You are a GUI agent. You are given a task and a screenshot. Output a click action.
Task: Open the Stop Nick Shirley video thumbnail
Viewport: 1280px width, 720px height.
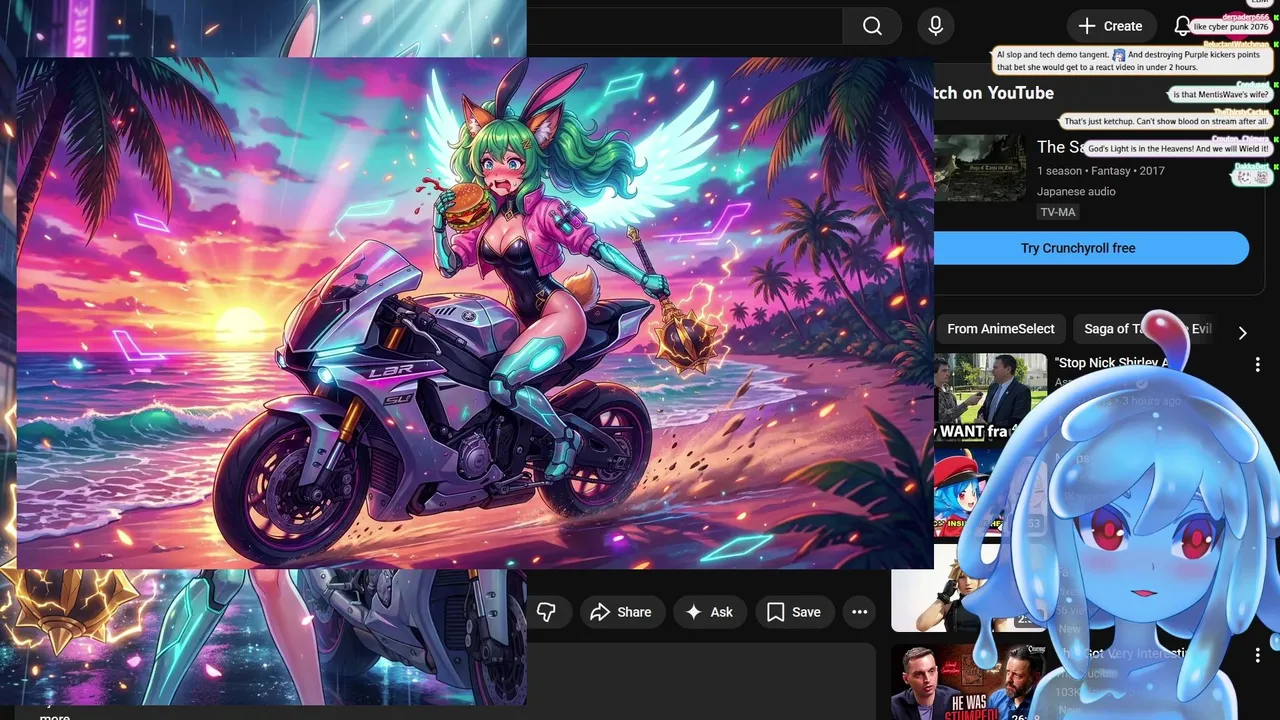click(990, 397)
